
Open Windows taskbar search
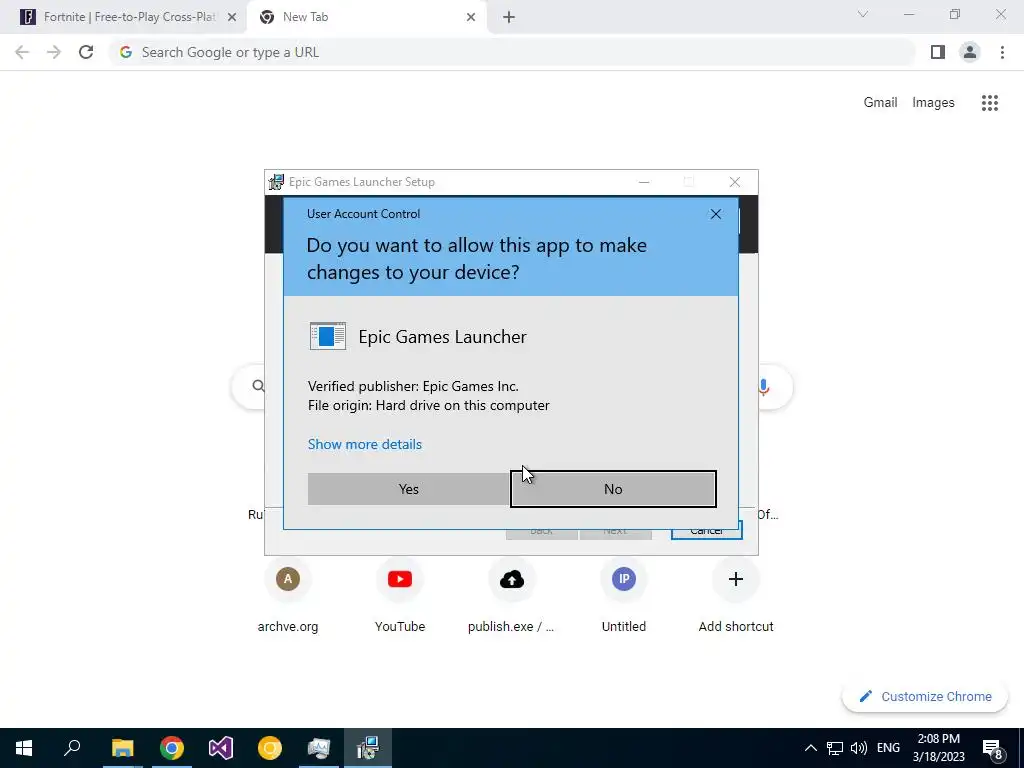pos(72,748)
